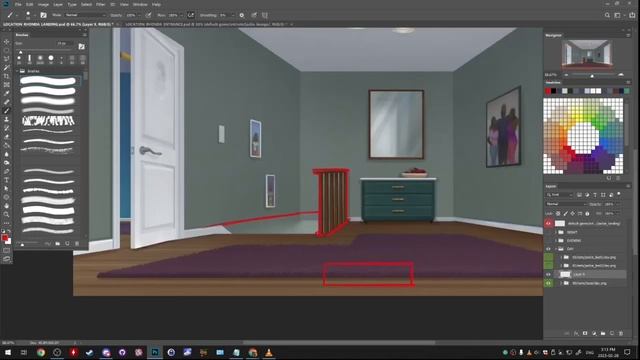Open the Image menu

click(x=43, y=4)
